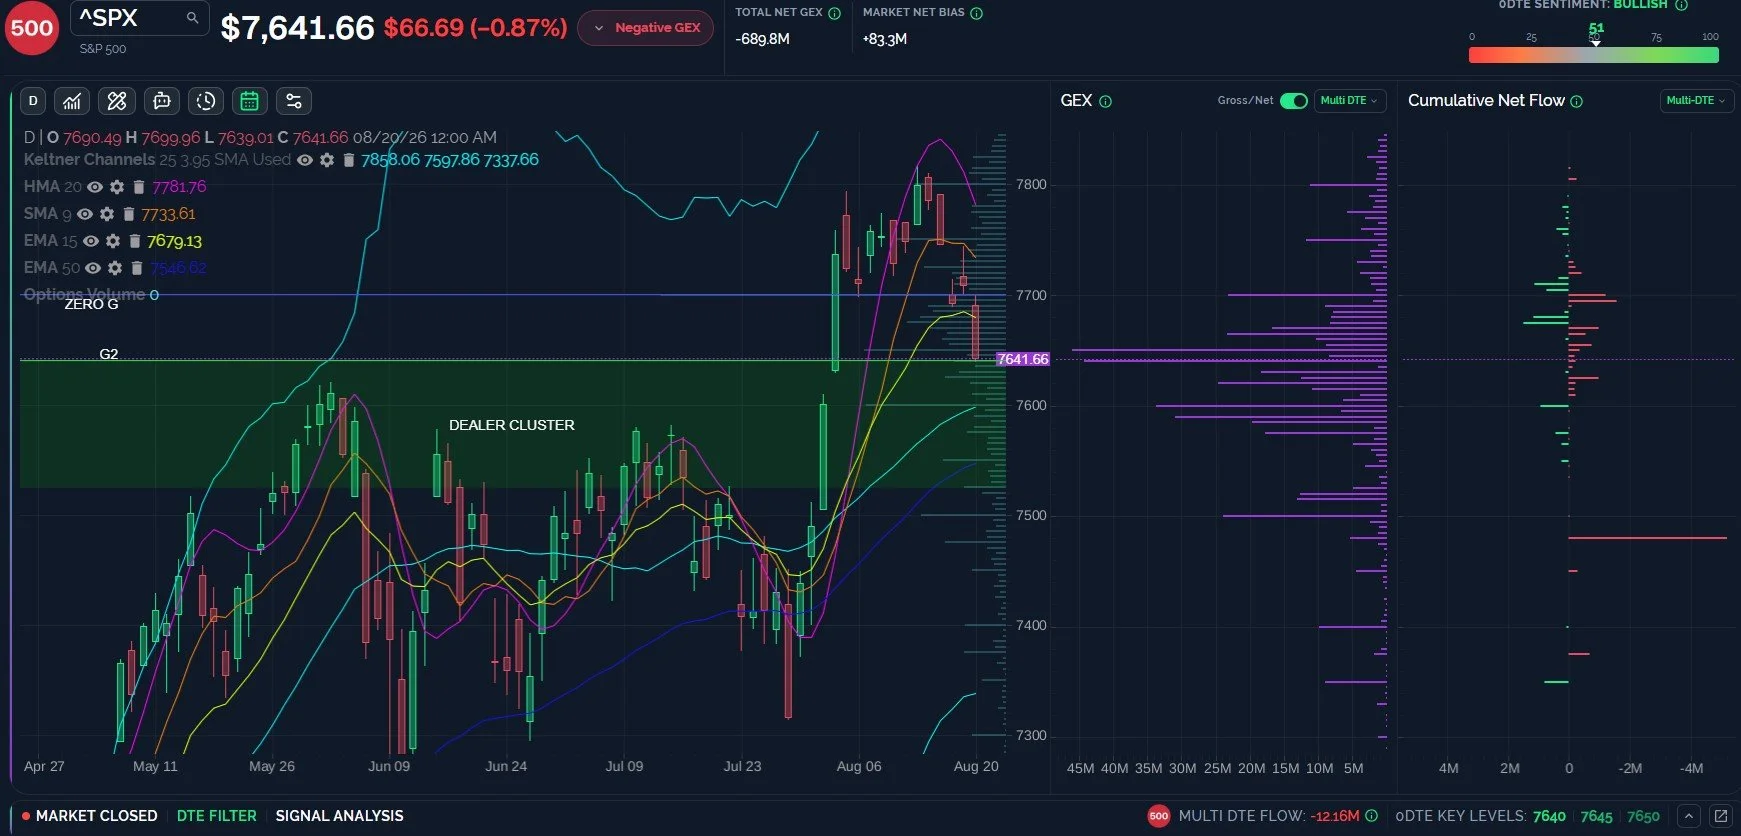Click the -12.16M Multi DTE Flow value

tap(1335, 816)
